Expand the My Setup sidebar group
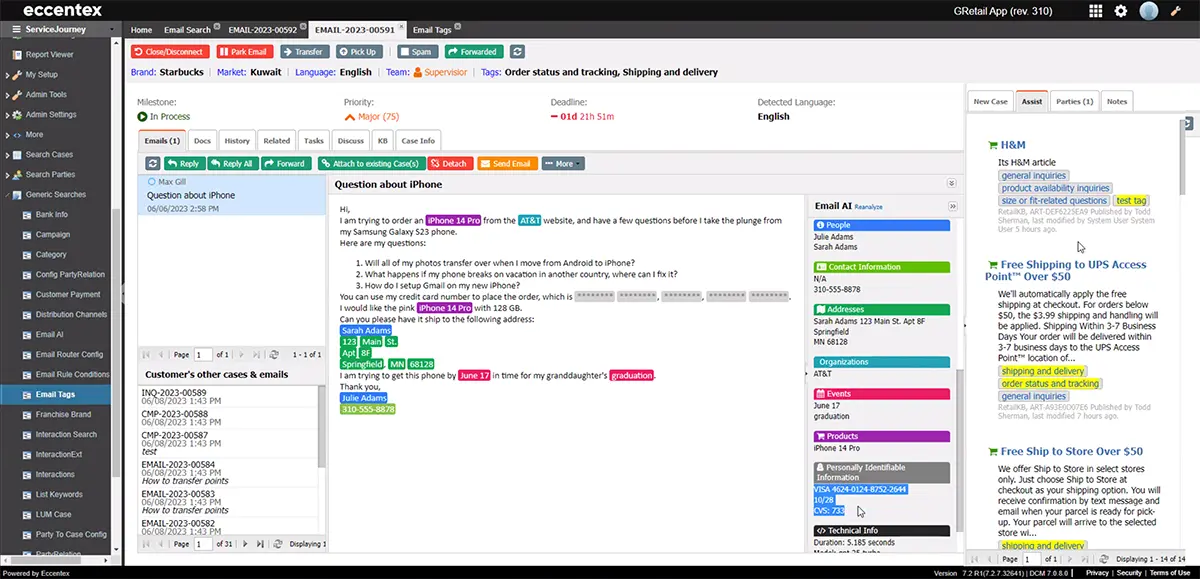This screenshot has width=1200, height=579. coord(8,75)
